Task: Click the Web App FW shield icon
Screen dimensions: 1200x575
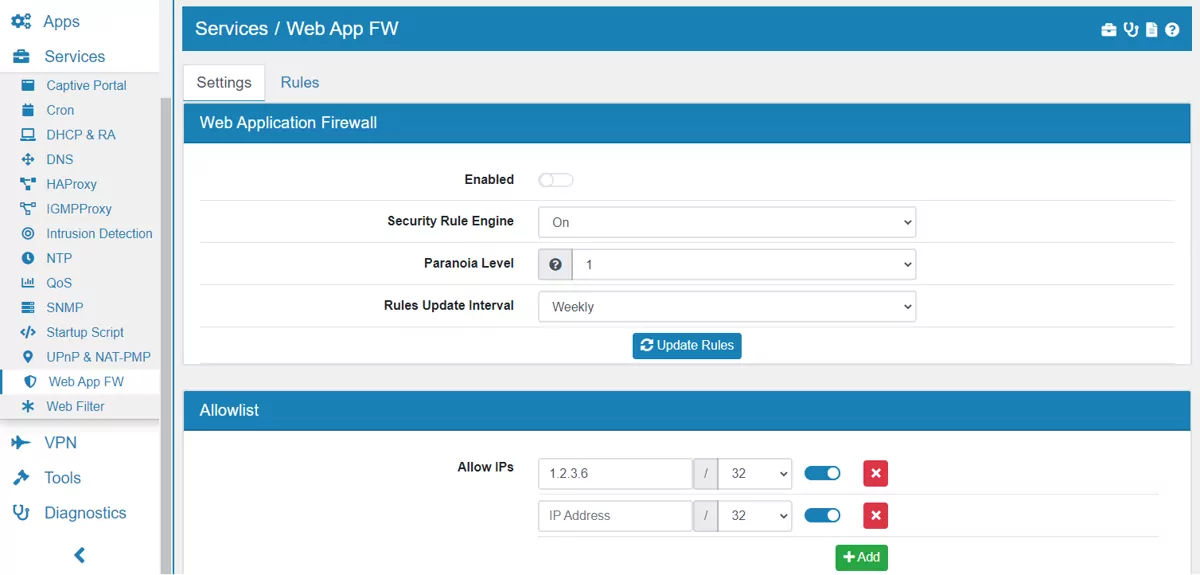Action: tap(30, 382)
